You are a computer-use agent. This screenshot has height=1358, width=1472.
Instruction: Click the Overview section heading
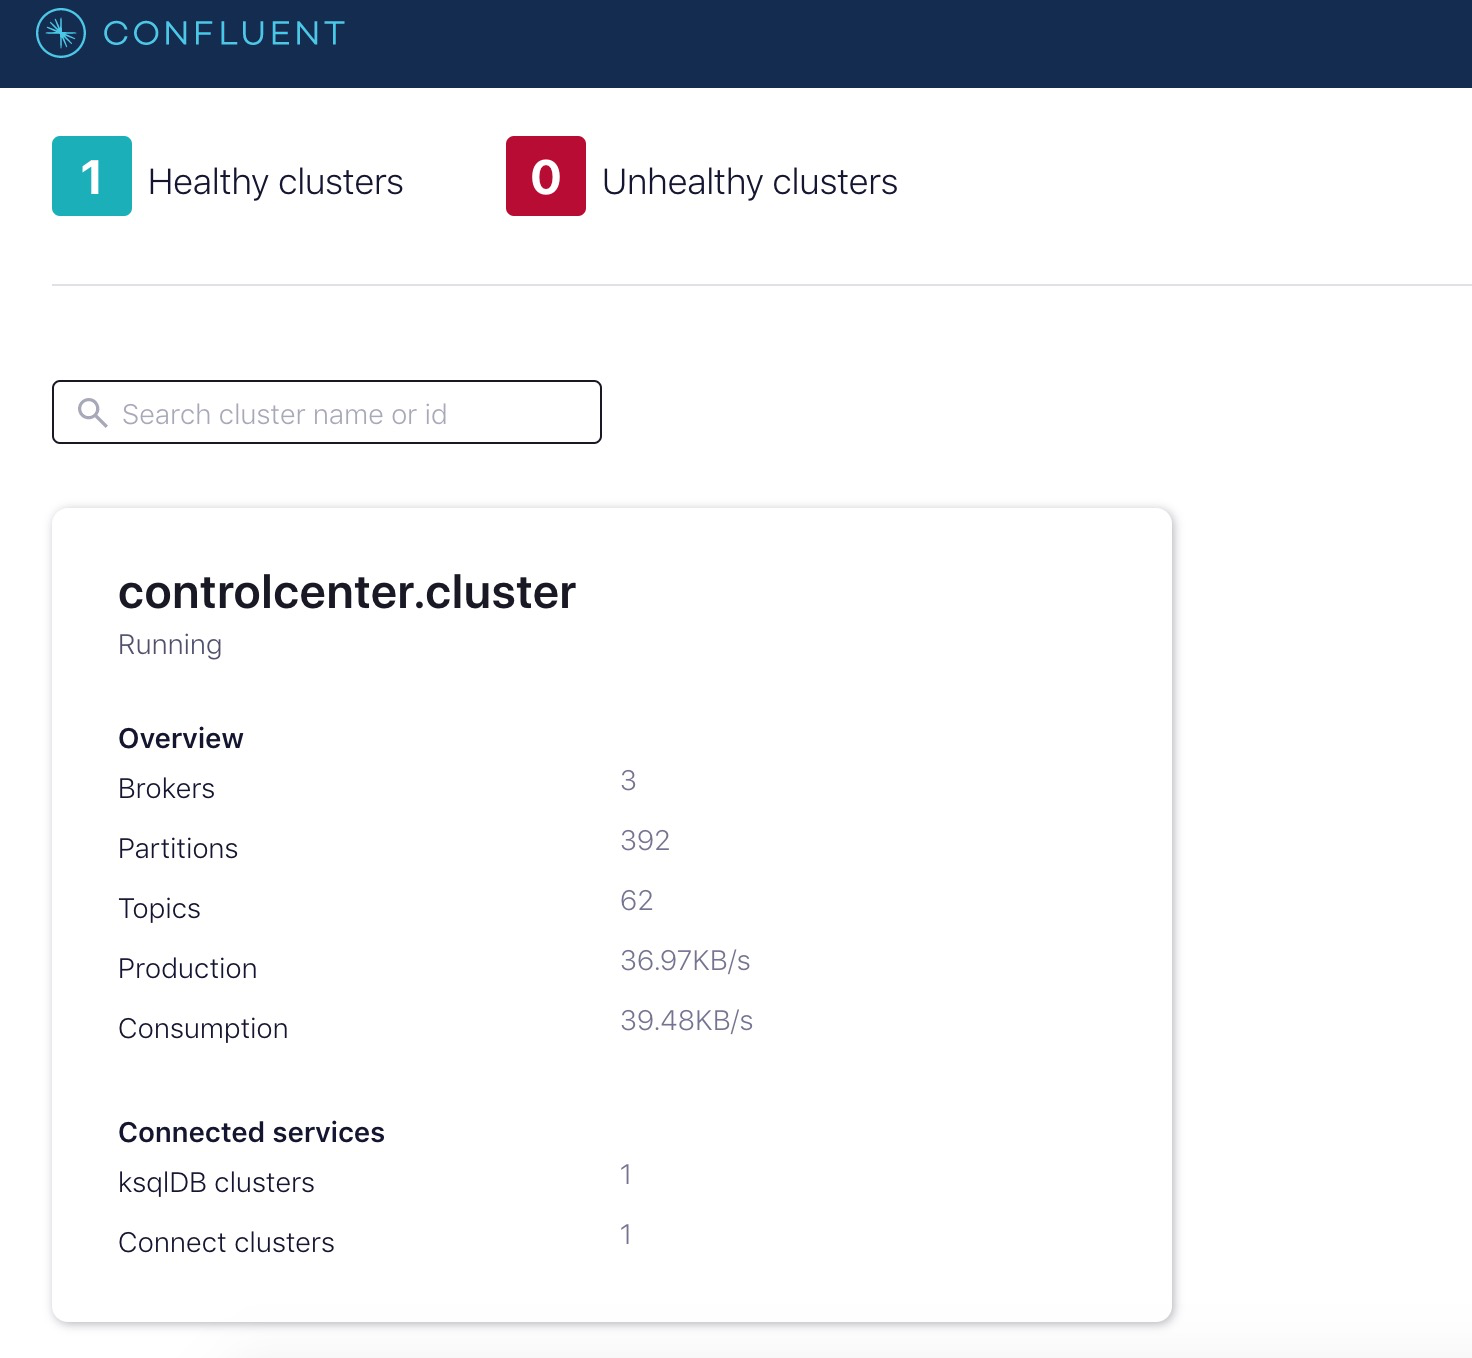click(x=181, y=738)
